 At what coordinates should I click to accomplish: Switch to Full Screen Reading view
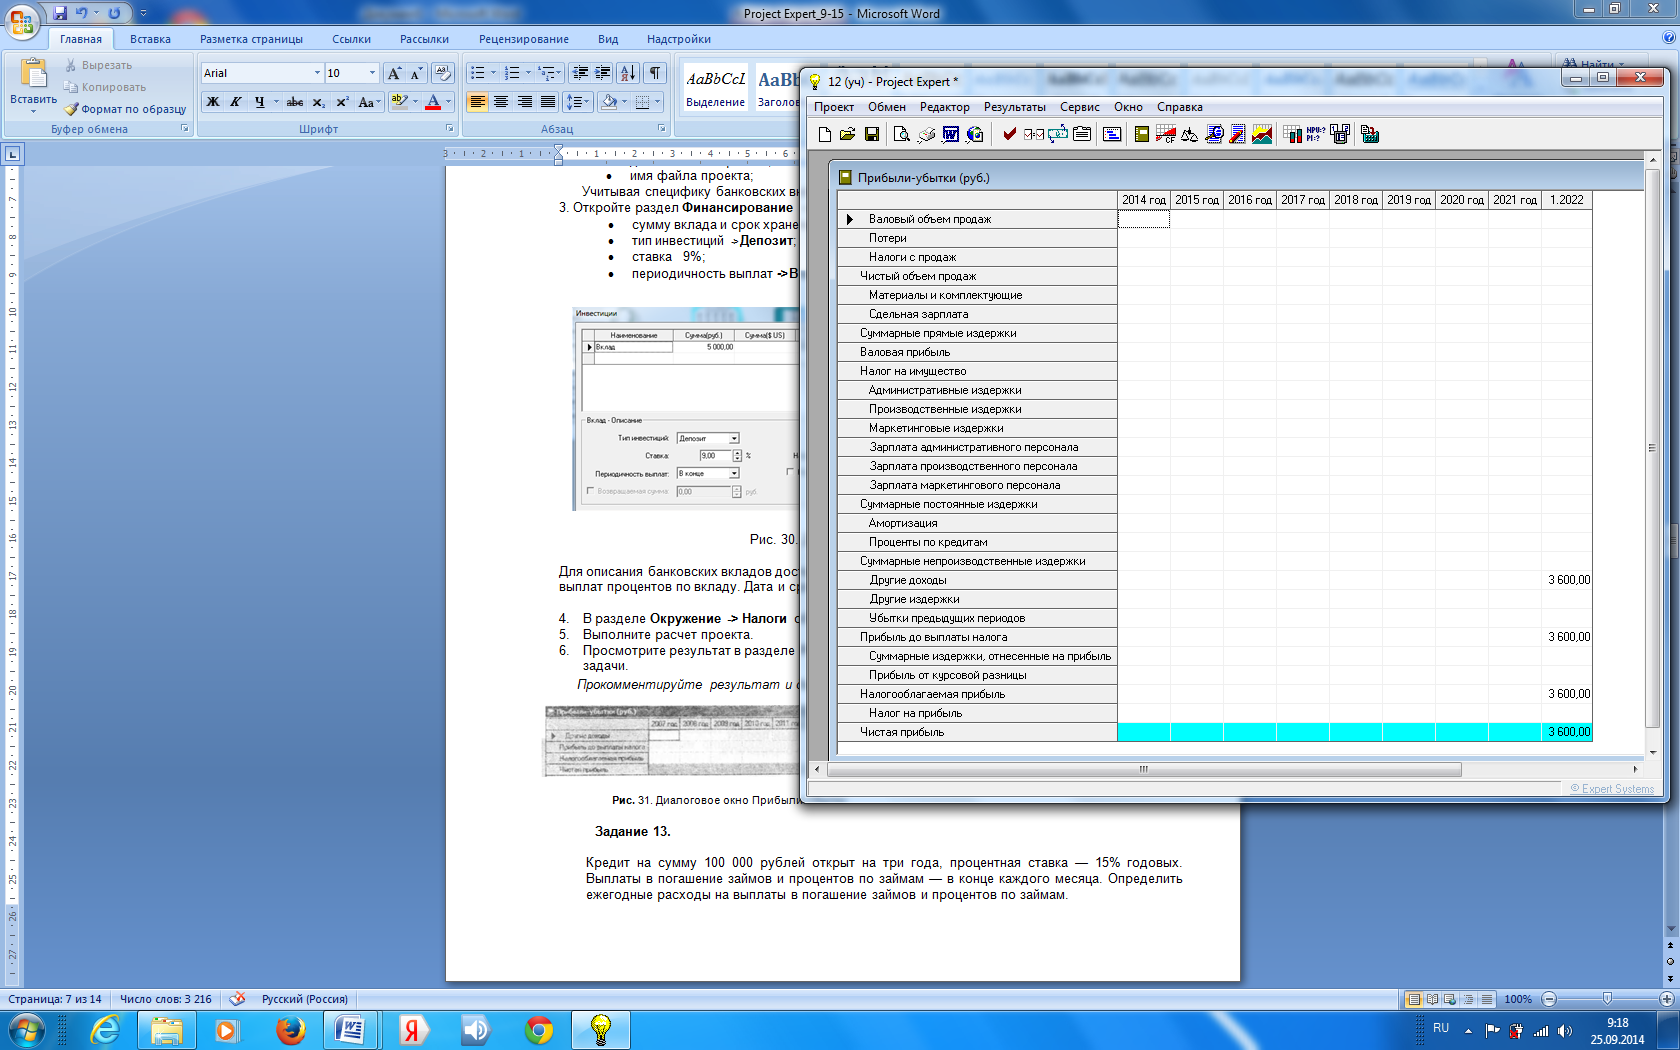tap(1432, 999)
